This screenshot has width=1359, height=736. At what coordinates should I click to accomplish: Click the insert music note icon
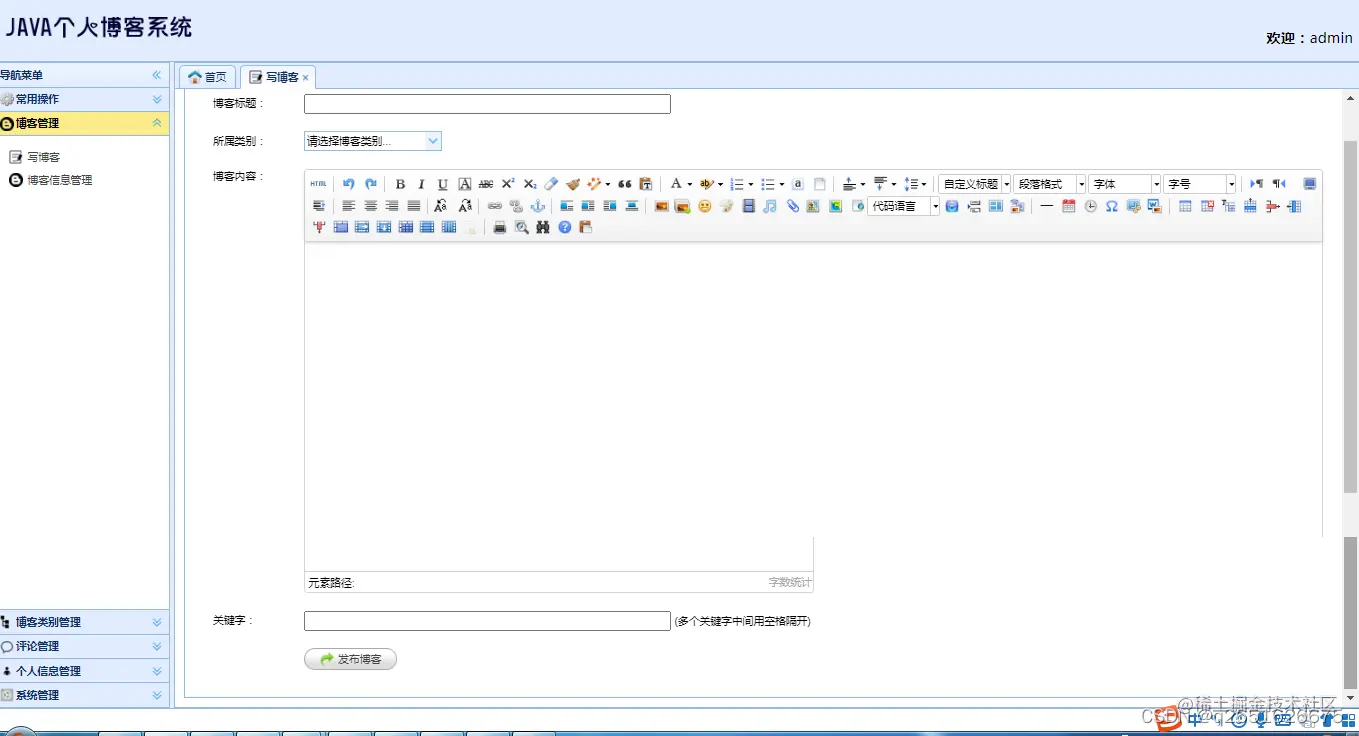coord(770,206)
